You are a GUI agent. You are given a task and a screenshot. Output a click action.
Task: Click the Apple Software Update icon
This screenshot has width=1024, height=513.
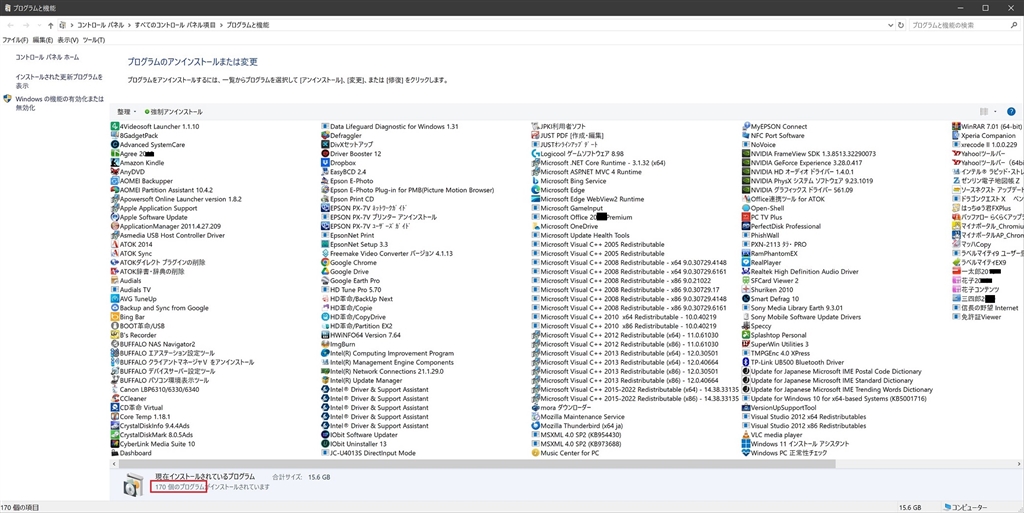(115, 217)
